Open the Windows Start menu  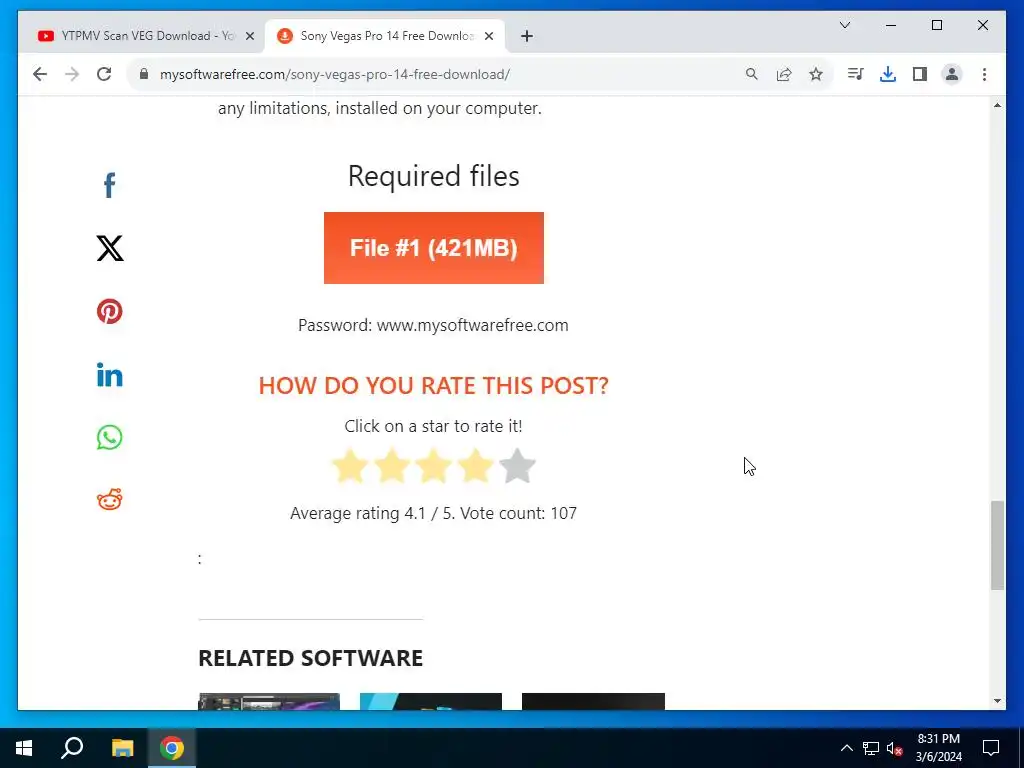[x=24, y=748]
